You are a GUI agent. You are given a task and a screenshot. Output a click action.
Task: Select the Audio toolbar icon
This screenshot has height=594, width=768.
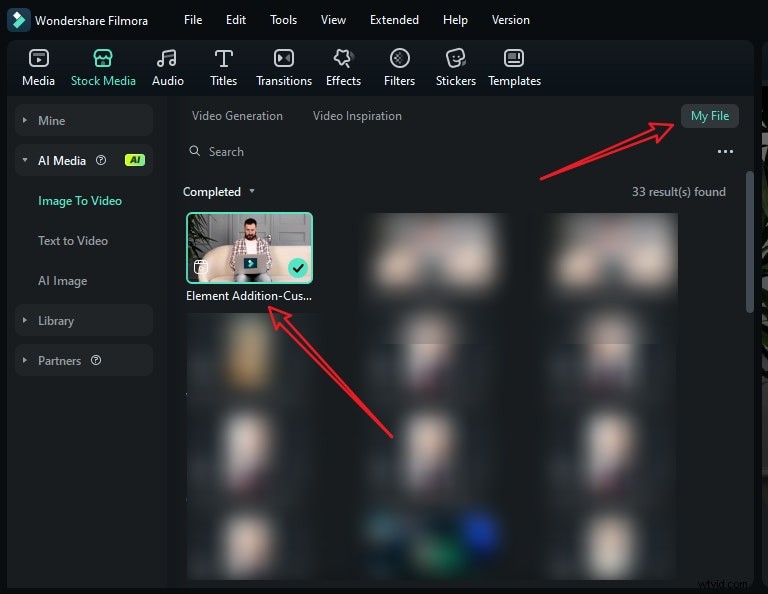[x=167, y=67]
